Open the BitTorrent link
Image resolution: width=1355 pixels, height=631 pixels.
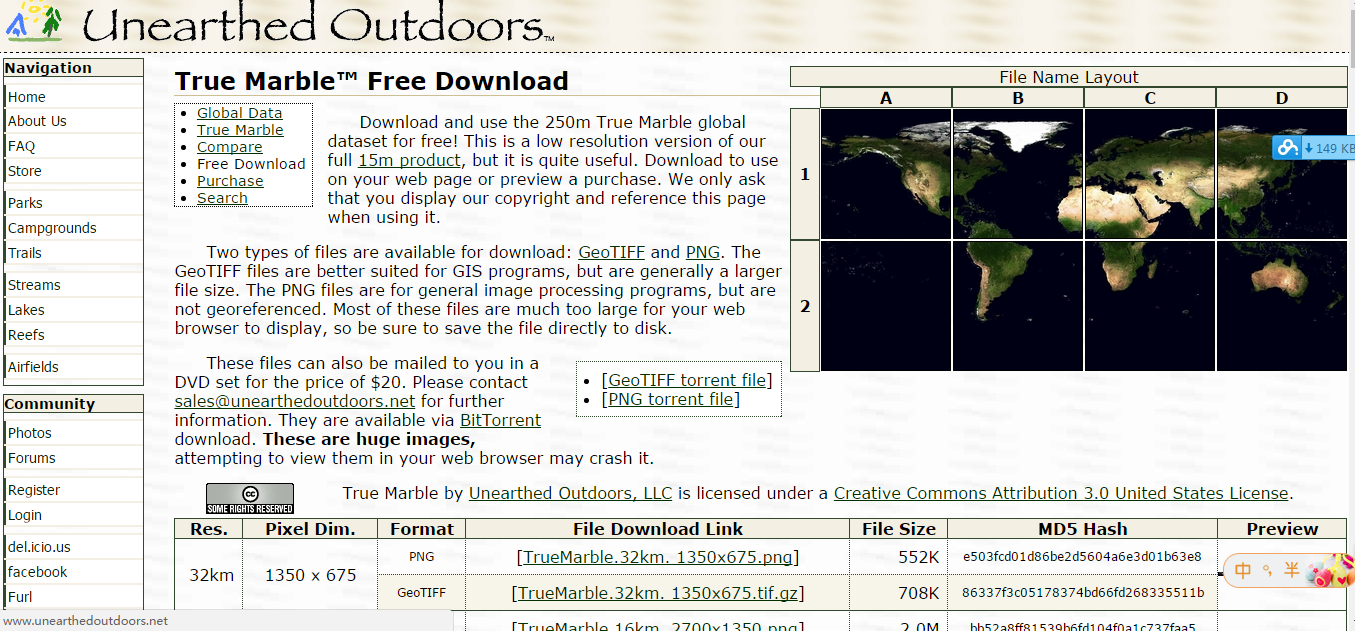point(500,420)
